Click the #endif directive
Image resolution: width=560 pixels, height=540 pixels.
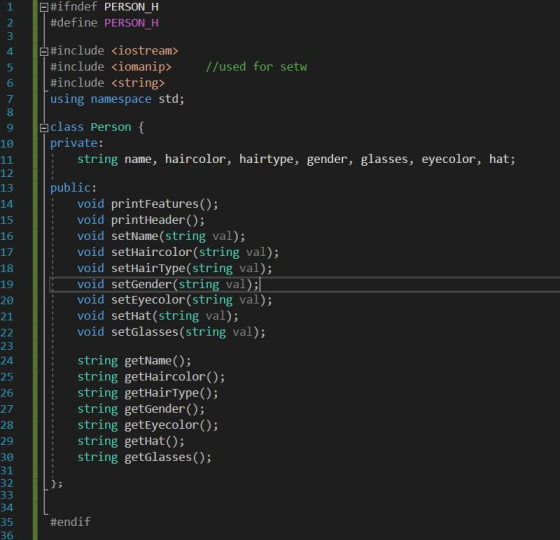[70, 522]
